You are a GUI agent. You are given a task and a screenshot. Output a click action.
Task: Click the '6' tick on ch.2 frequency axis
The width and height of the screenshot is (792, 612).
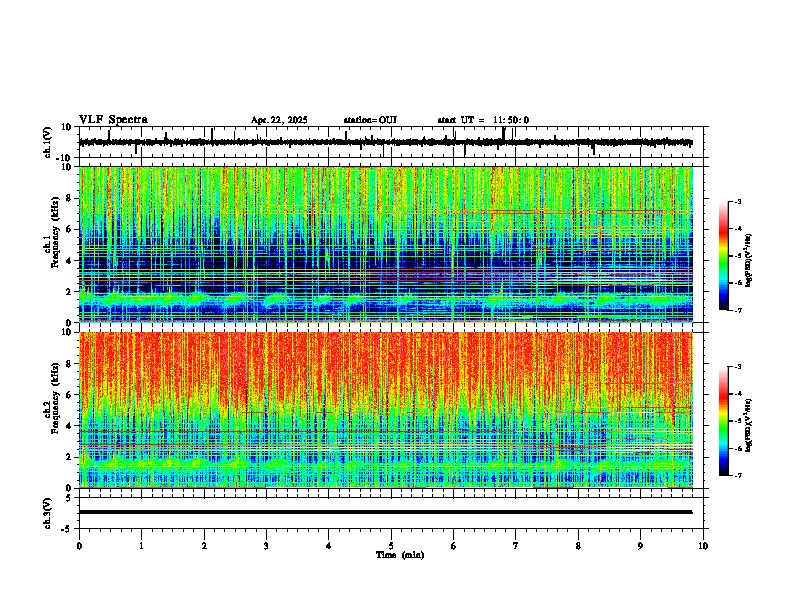coord(70,395)
